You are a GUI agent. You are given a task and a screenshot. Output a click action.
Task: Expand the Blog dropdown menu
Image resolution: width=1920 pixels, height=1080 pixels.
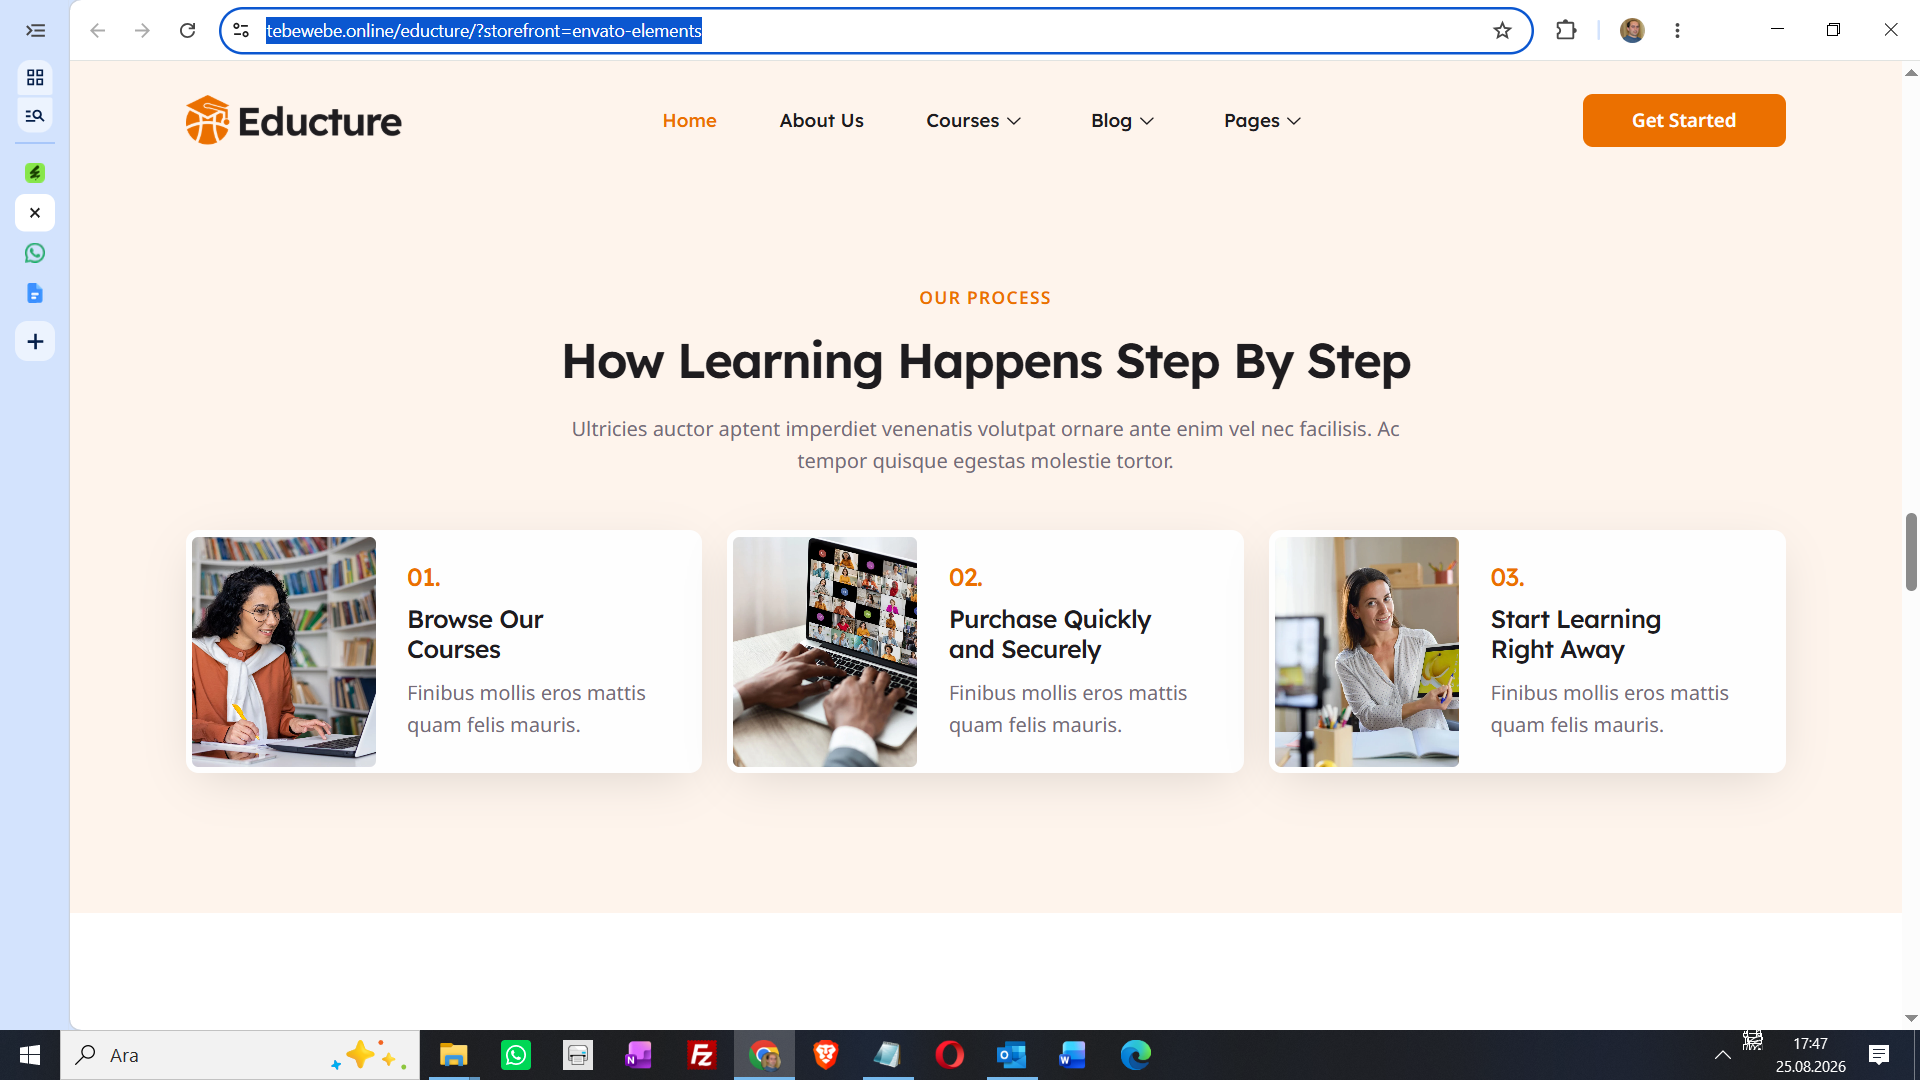pos(1122,121)
